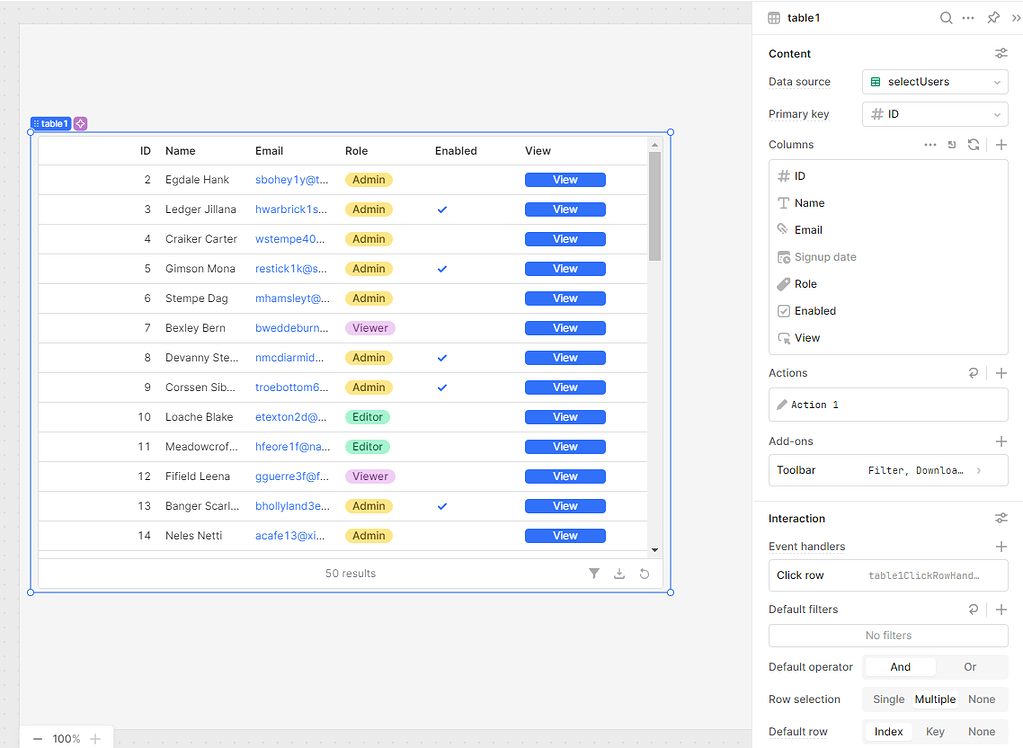This screenshot has width=1023, height=748.
Task: Select the Signup date column item
Action: point(824,257)
